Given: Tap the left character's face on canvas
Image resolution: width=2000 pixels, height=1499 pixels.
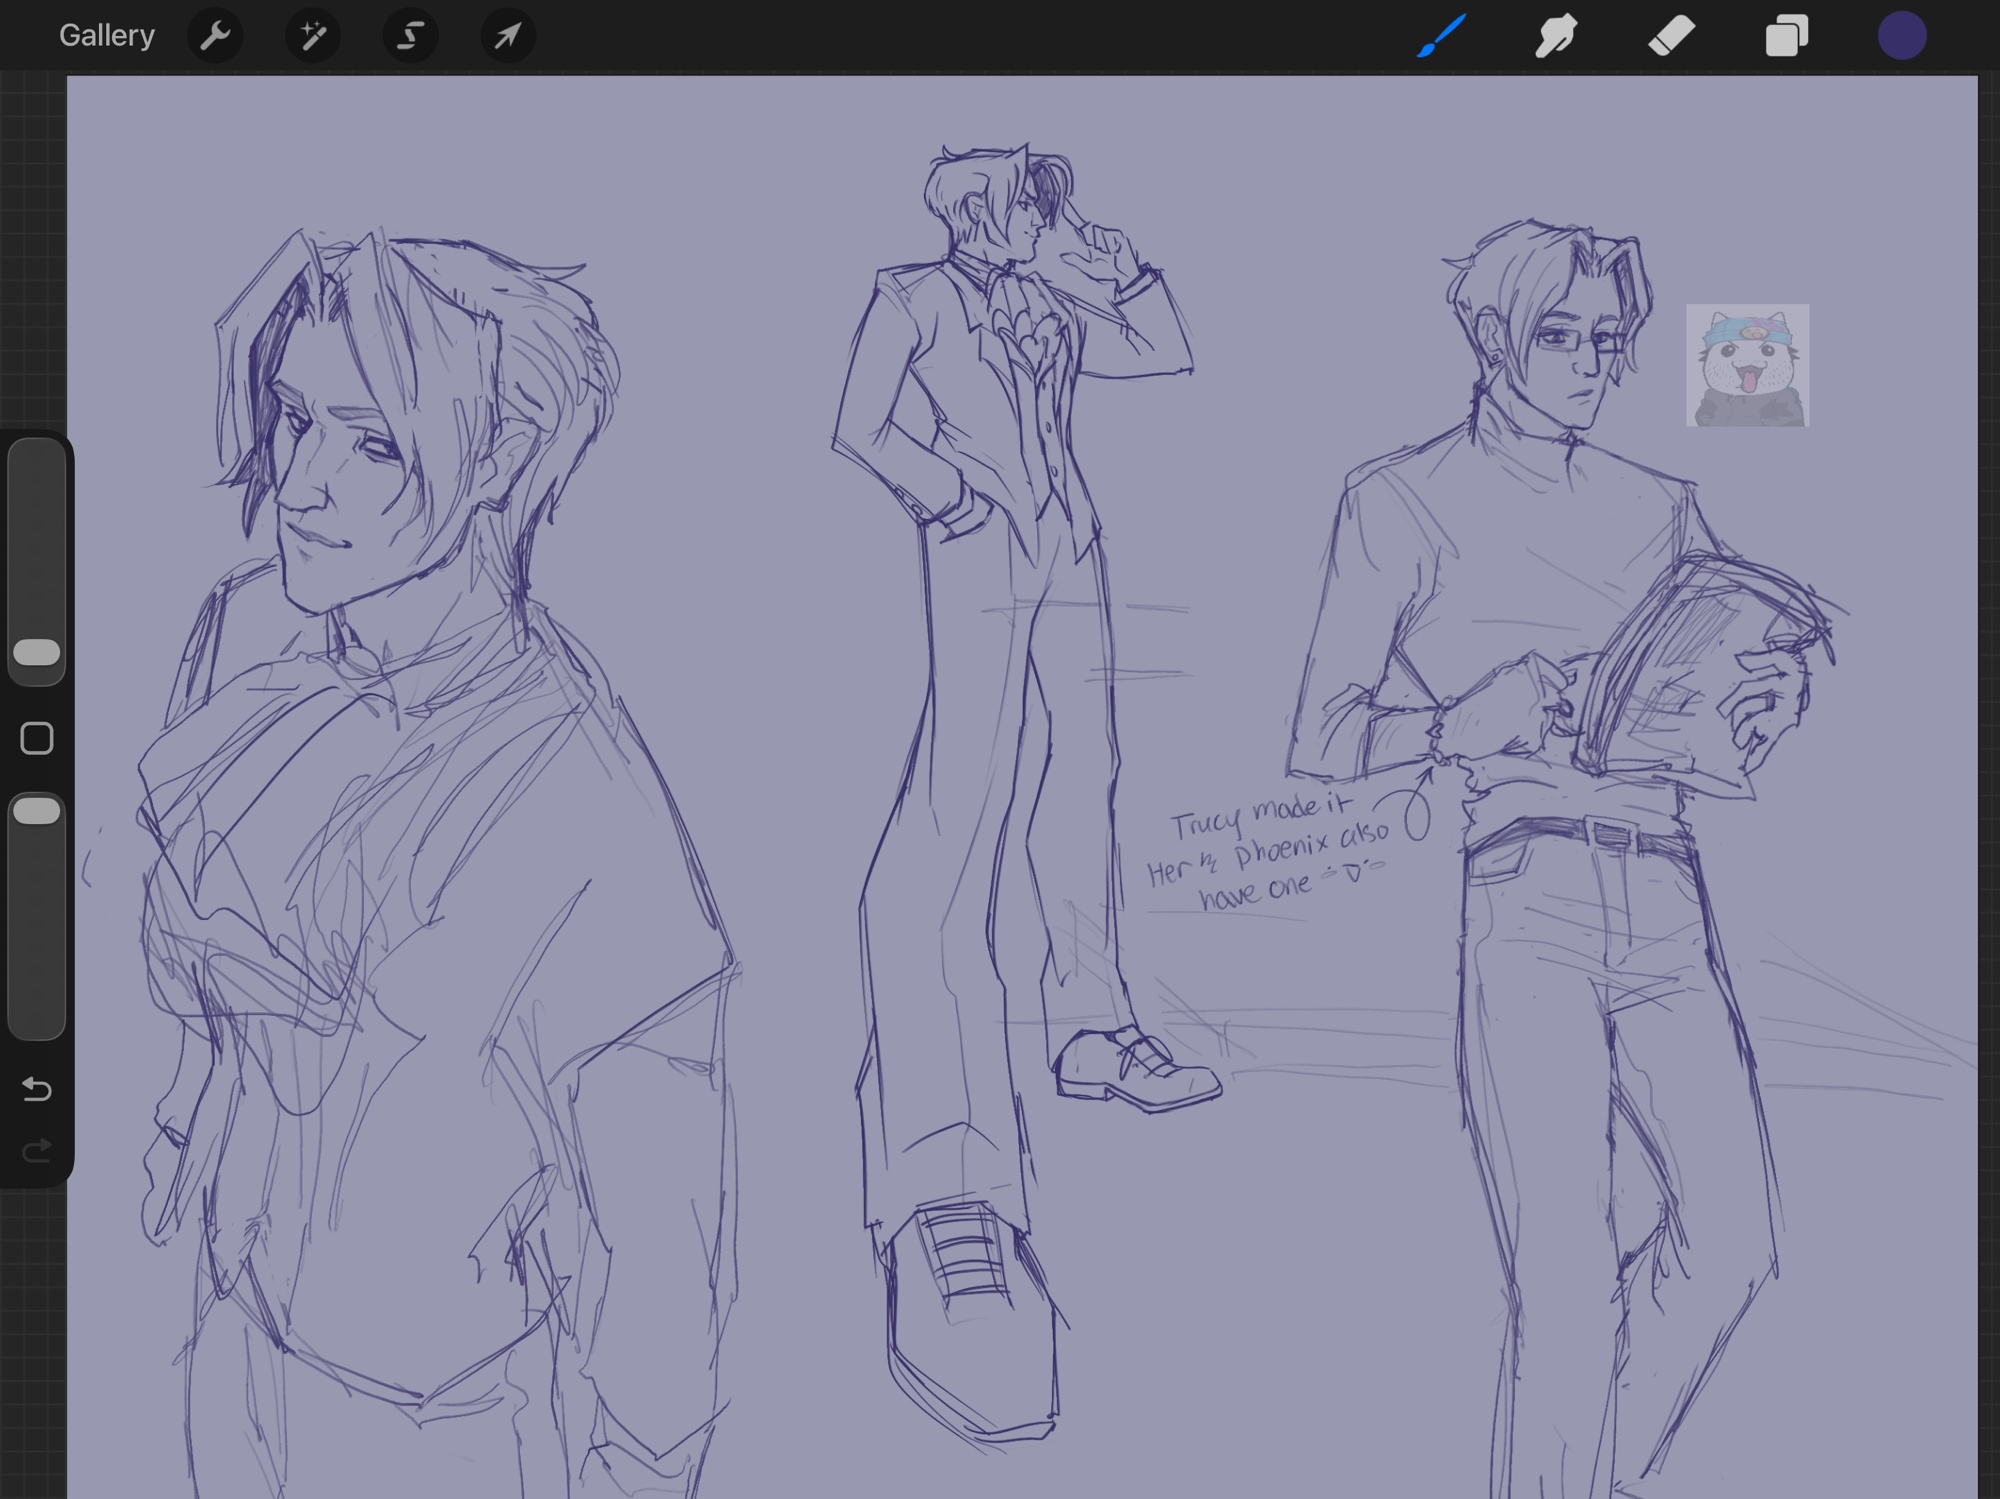Looking at the screenshot, I should tap(335, 480).
